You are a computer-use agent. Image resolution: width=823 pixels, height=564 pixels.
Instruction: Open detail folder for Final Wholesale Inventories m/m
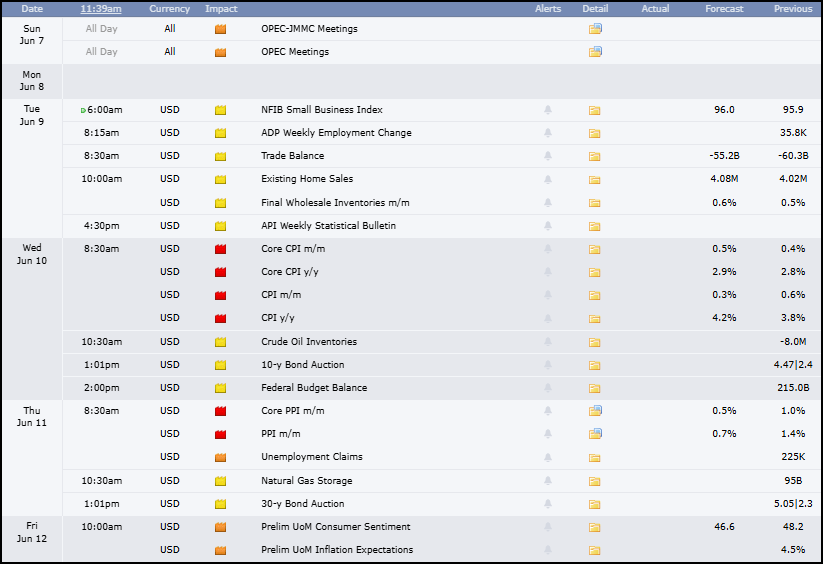coord(594,203)
